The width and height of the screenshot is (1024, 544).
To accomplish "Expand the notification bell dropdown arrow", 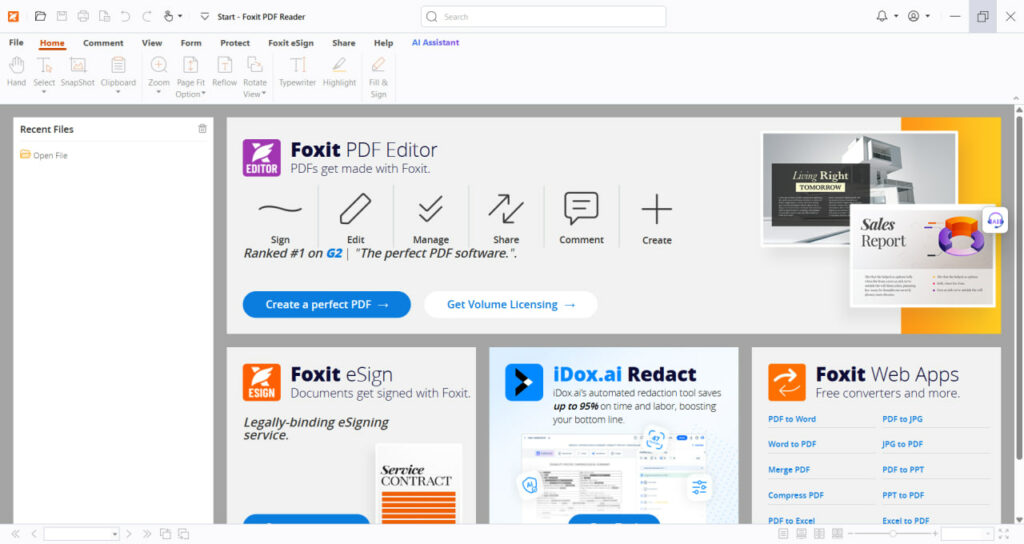I will click(x=896, y=16).
